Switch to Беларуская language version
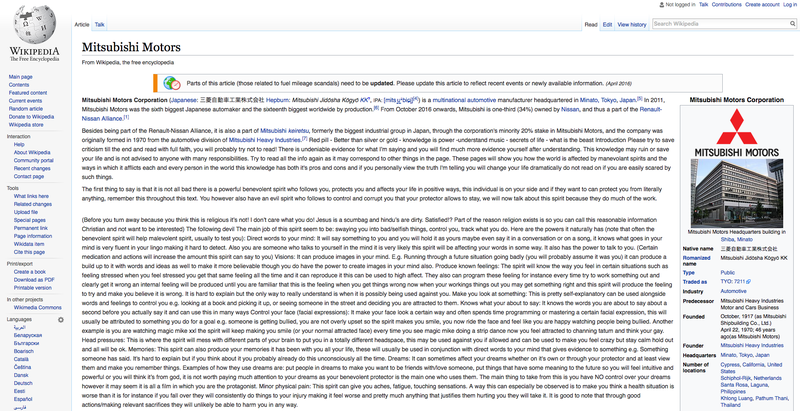This screenshot has height=411, width=800. click(28, 336)
